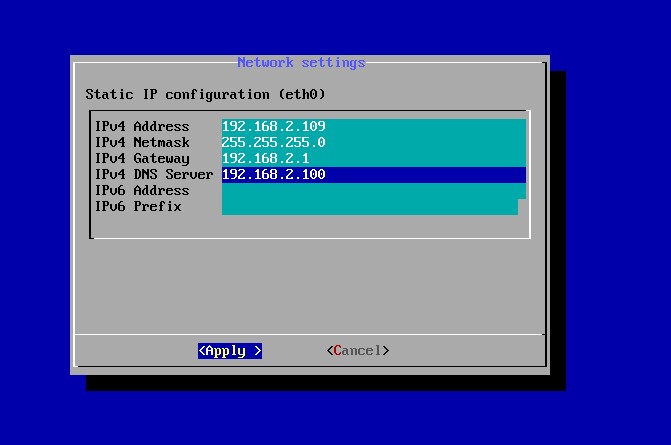This screenshot has height=445, width=671.
Task: Select the IPv4 Netmask value field
Action: [x=372, y=143]
